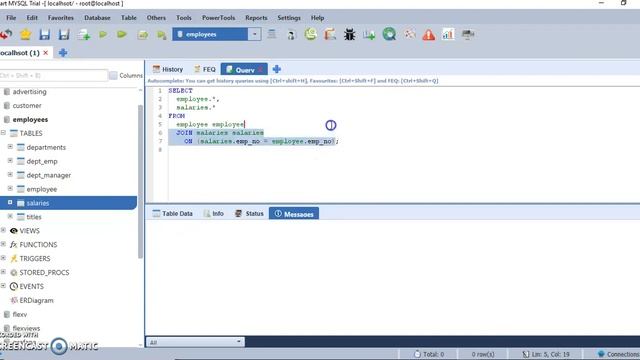
Task: Click the import data green plus icon
Action: pyautogui.click(x=369, y=35)
